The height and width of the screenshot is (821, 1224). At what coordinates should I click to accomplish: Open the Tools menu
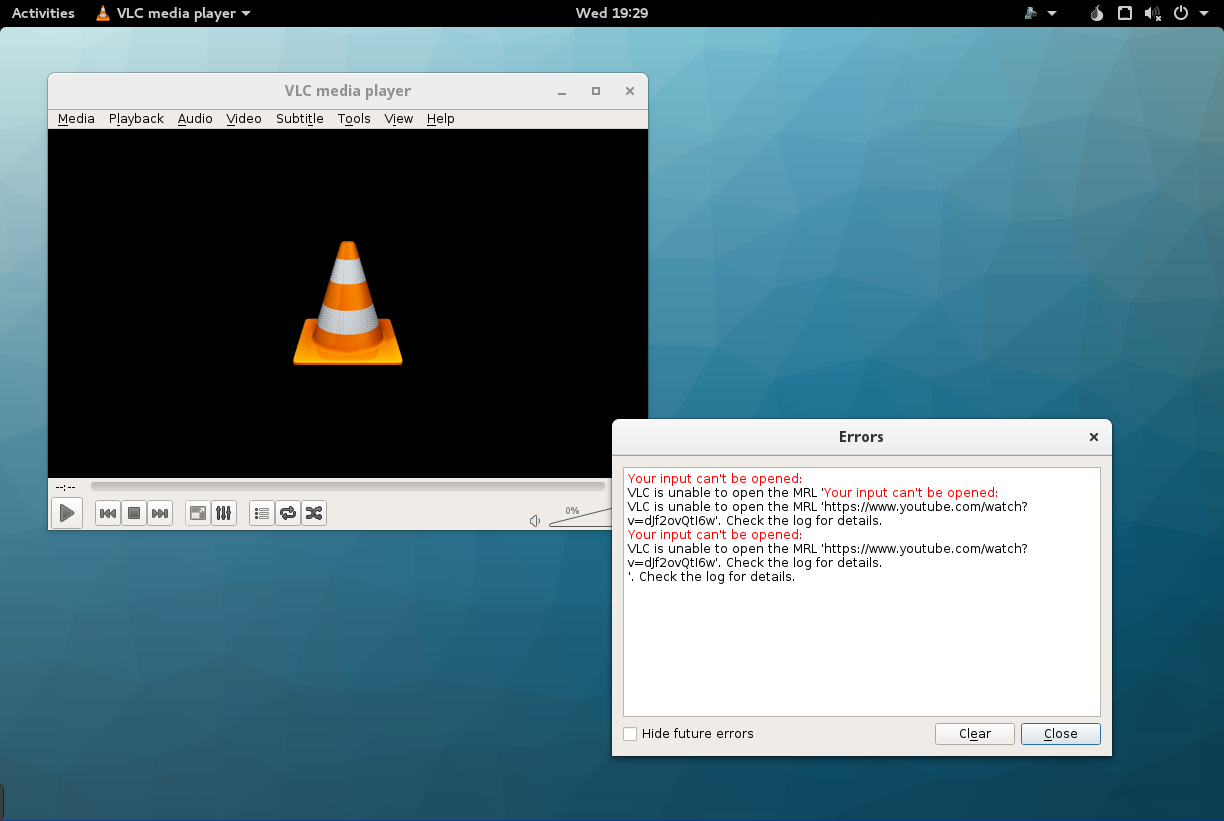tap(354, 118)
